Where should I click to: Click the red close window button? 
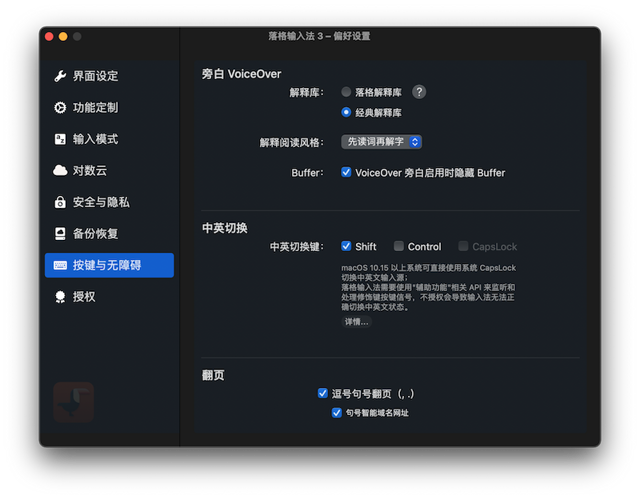click(x=49, y=37)
